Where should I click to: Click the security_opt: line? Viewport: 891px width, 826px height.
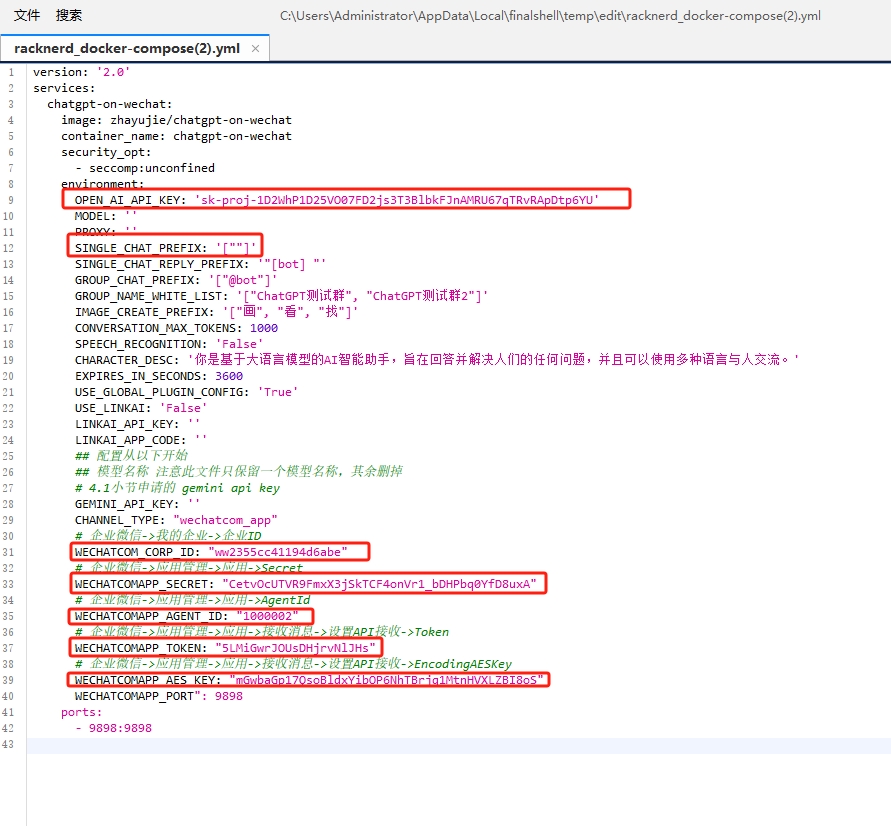[106, 152]
